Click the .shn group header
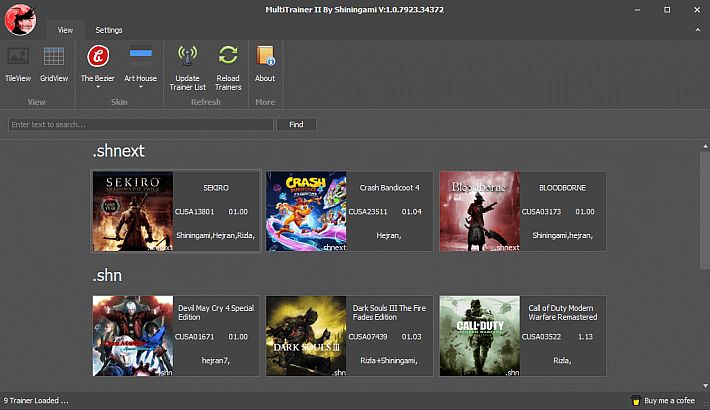Screen dimensions: 710x410 pyautogui.click(x=107, y=275)
